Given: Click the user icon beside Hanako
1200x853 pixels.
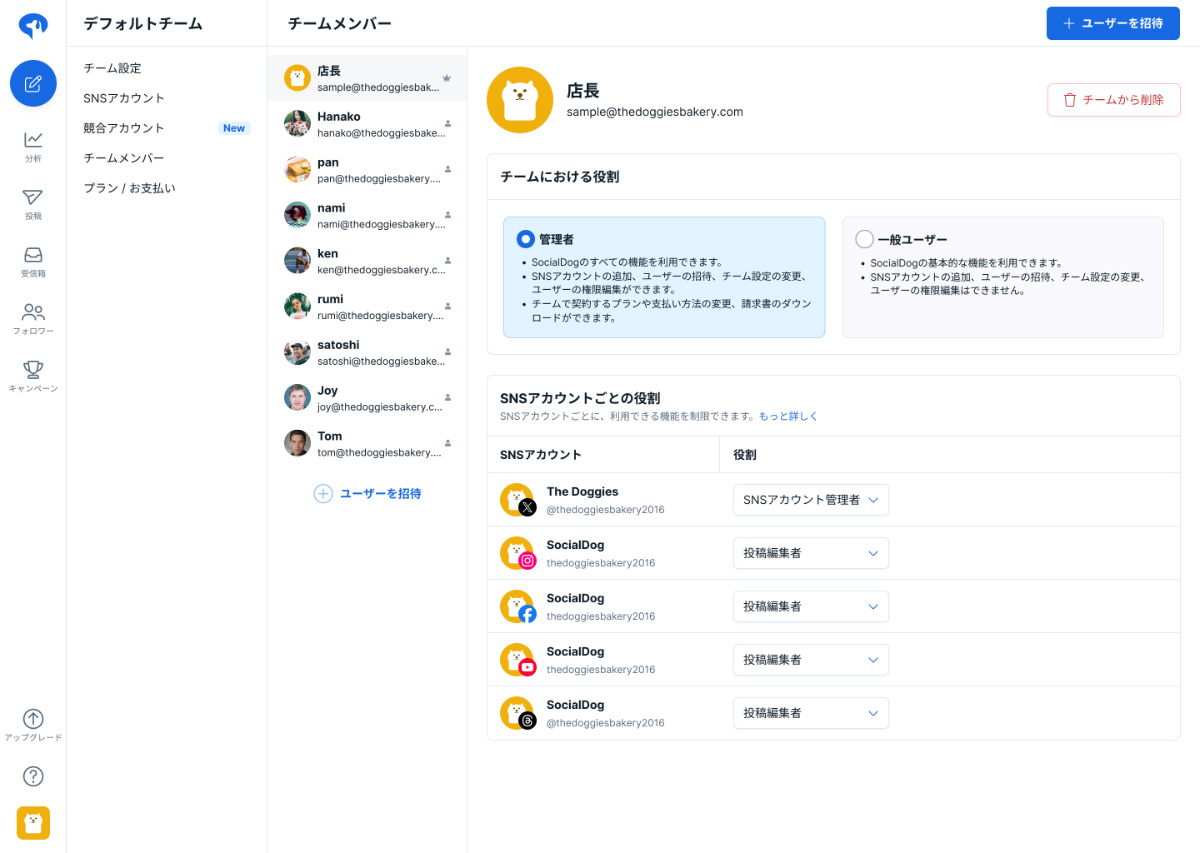Looking at the screenshot, I should 448,124.
